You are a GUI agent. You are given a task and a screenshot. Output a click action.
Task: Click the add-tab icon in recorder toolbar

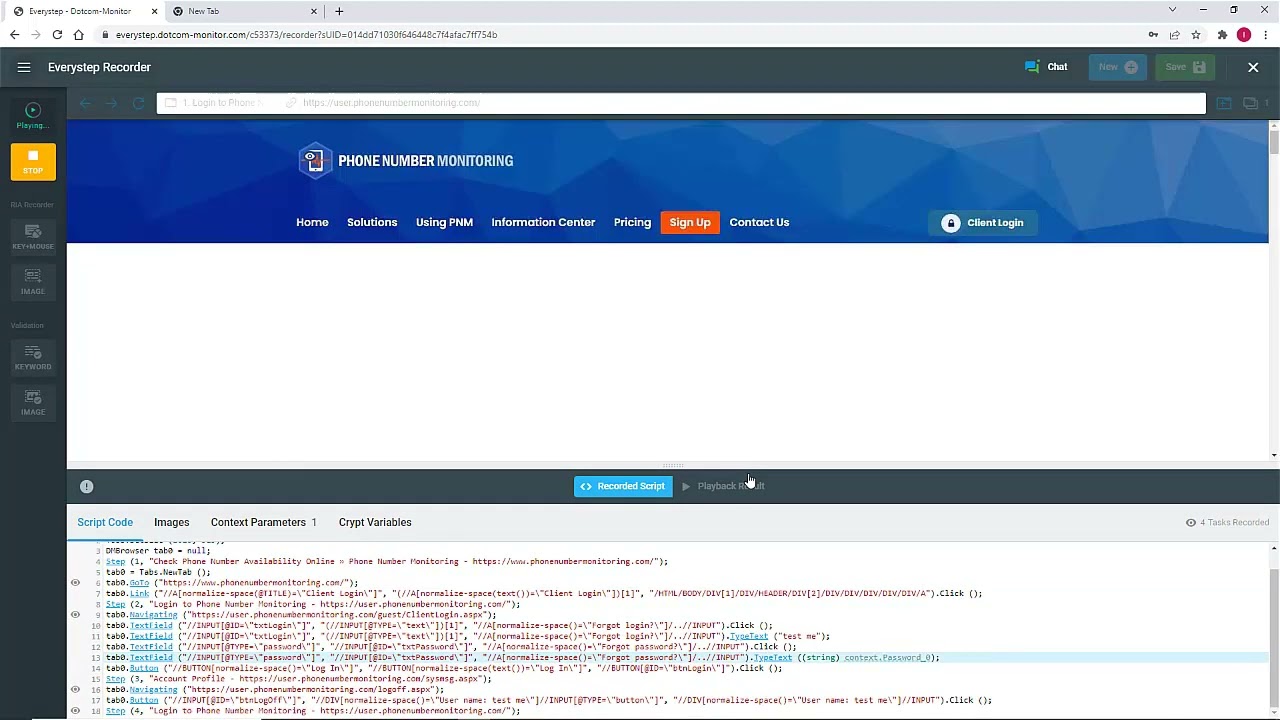pos(1224,103)
